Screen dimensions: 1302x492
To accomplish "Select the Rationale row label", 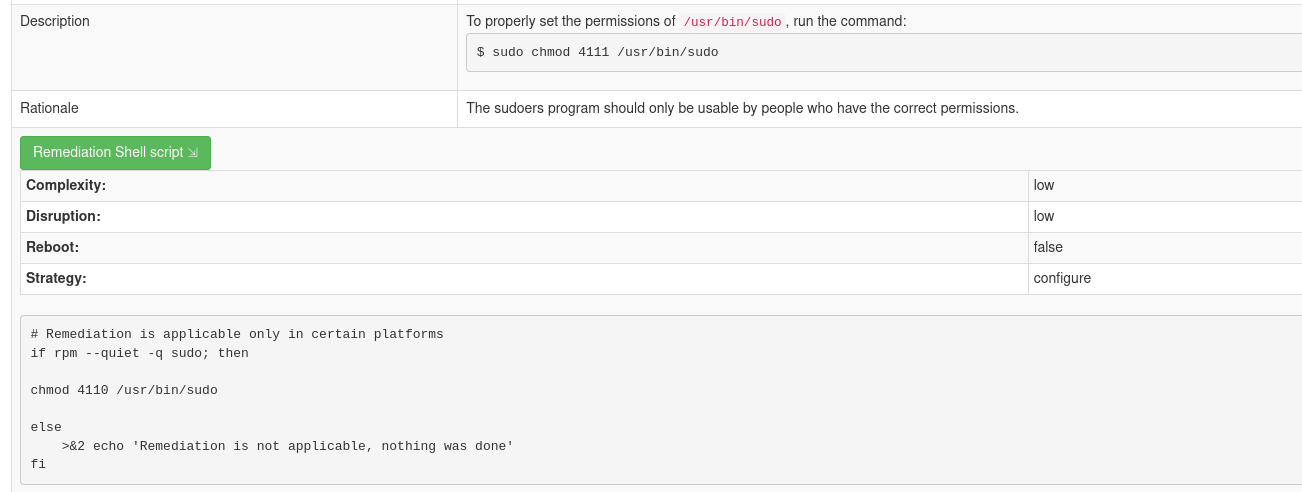I will [x=49, y=108].
